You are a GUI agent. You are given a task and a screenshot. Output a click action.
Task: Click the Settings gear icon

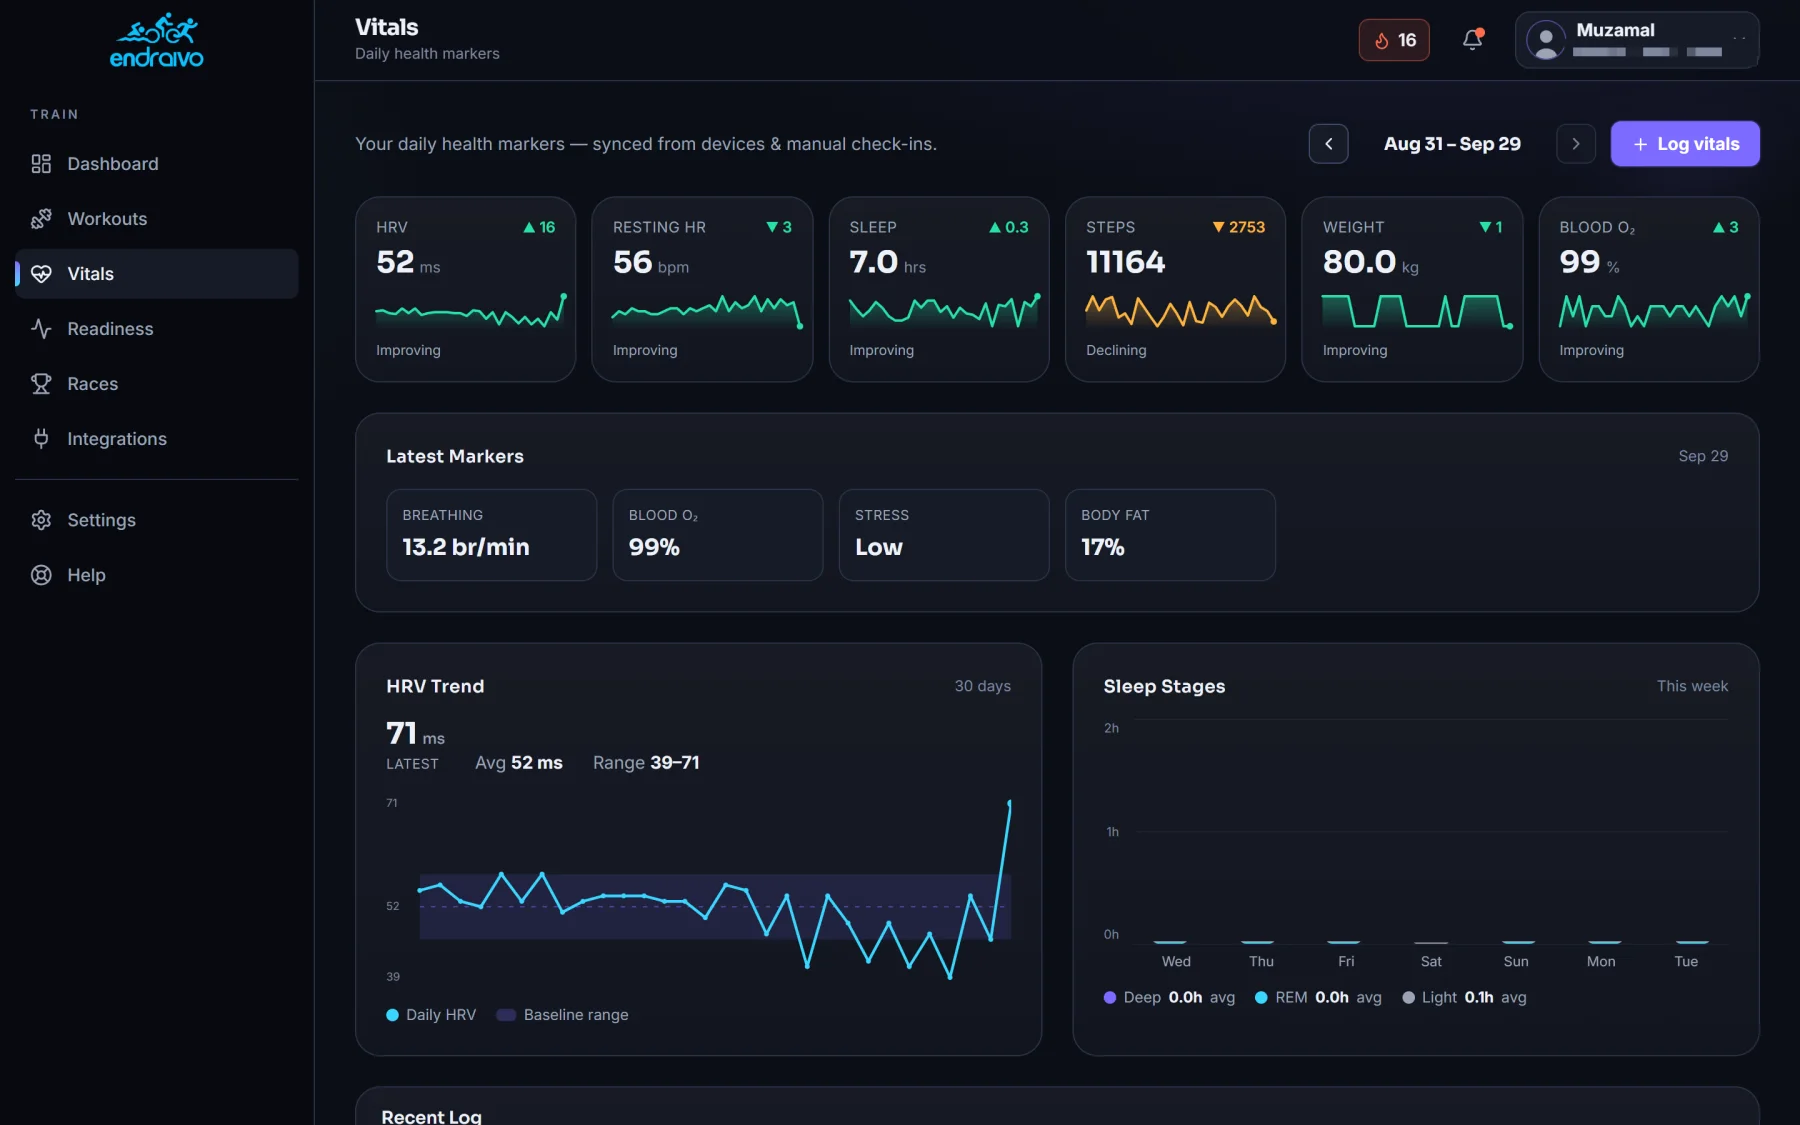41,520
